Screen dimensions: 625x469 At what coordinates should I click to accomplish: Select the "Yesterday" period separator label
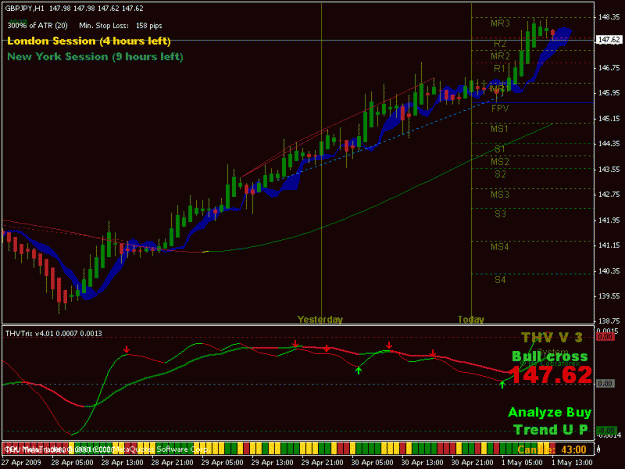click(320, 320)
